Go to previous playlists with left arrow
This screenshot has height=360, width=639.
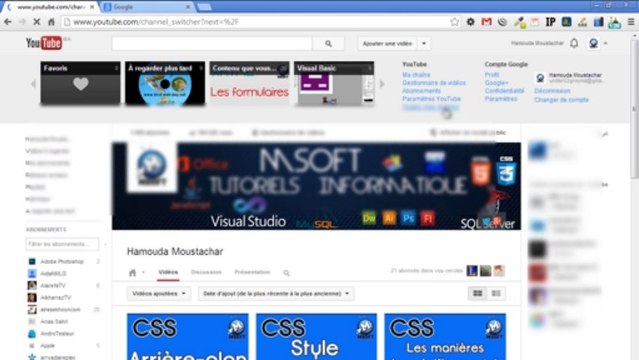[x=33, y=84]
